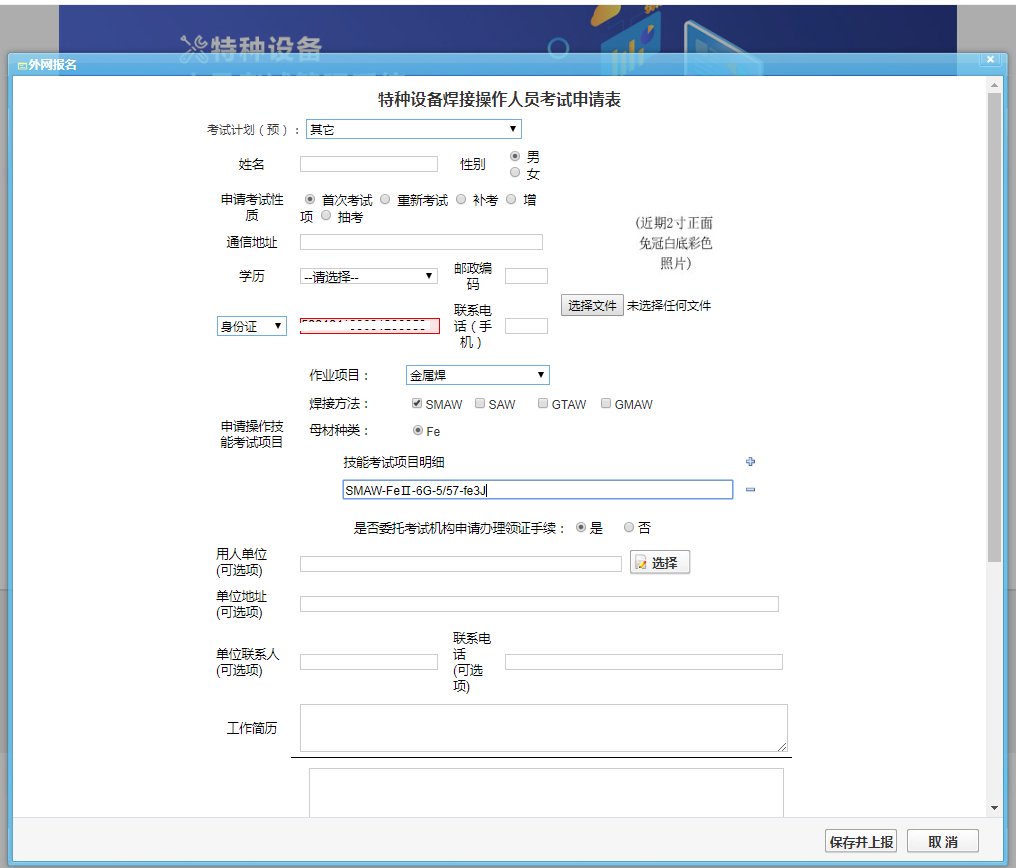Click inside the 姓名 input field
This screenshot has height=868, width=1016.
point(368,164)
